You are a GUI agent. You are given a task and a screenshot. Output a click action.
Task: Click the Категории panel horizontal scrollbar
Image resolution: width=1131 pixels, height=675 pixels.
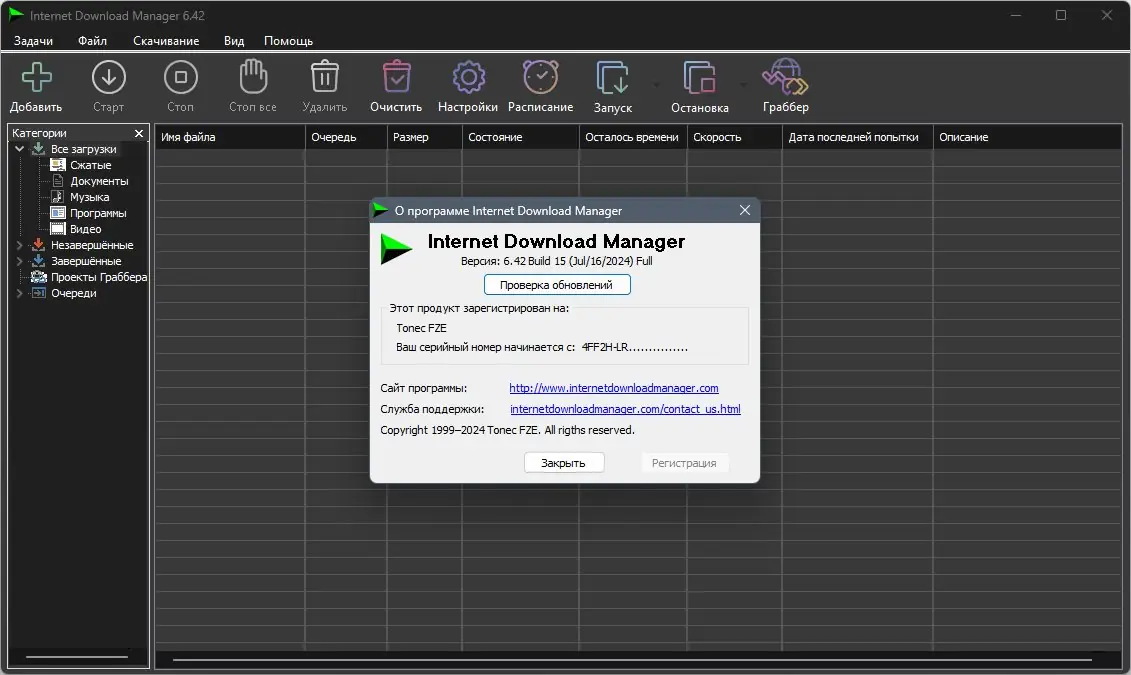coord(76,657)
